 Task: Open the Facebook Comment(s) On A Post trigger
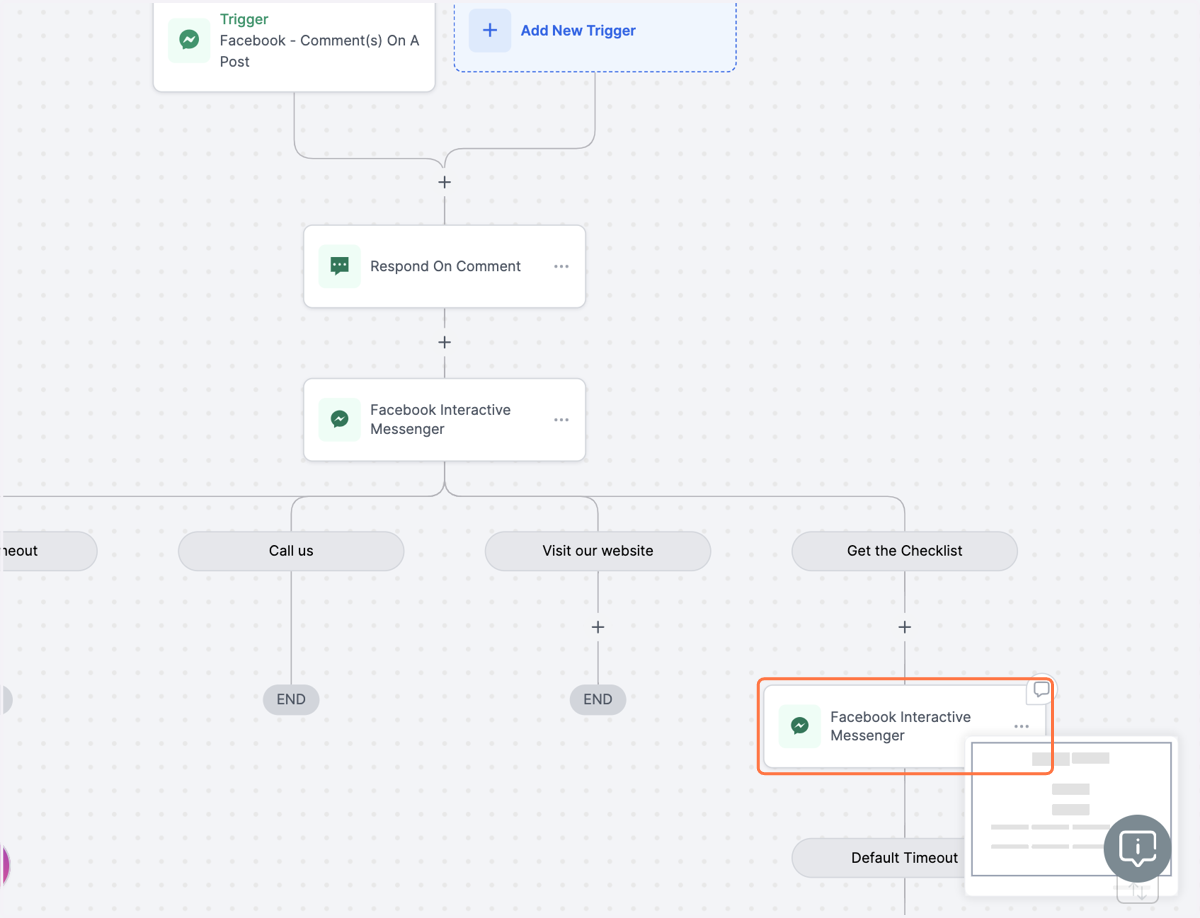294,46
